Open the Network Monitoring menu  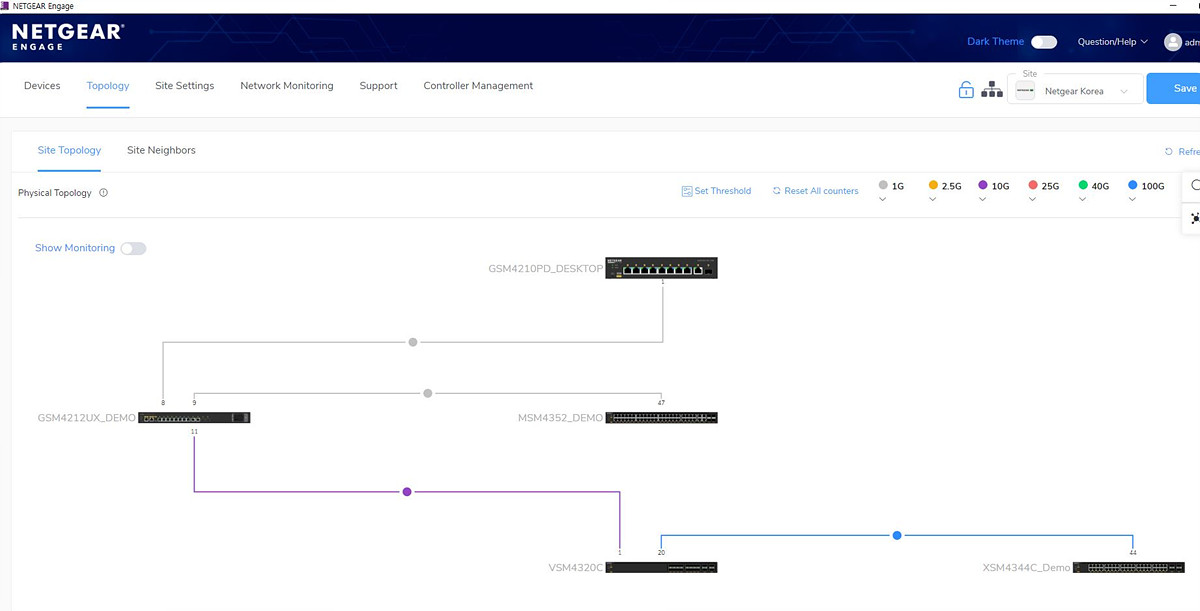pos(287,86)
